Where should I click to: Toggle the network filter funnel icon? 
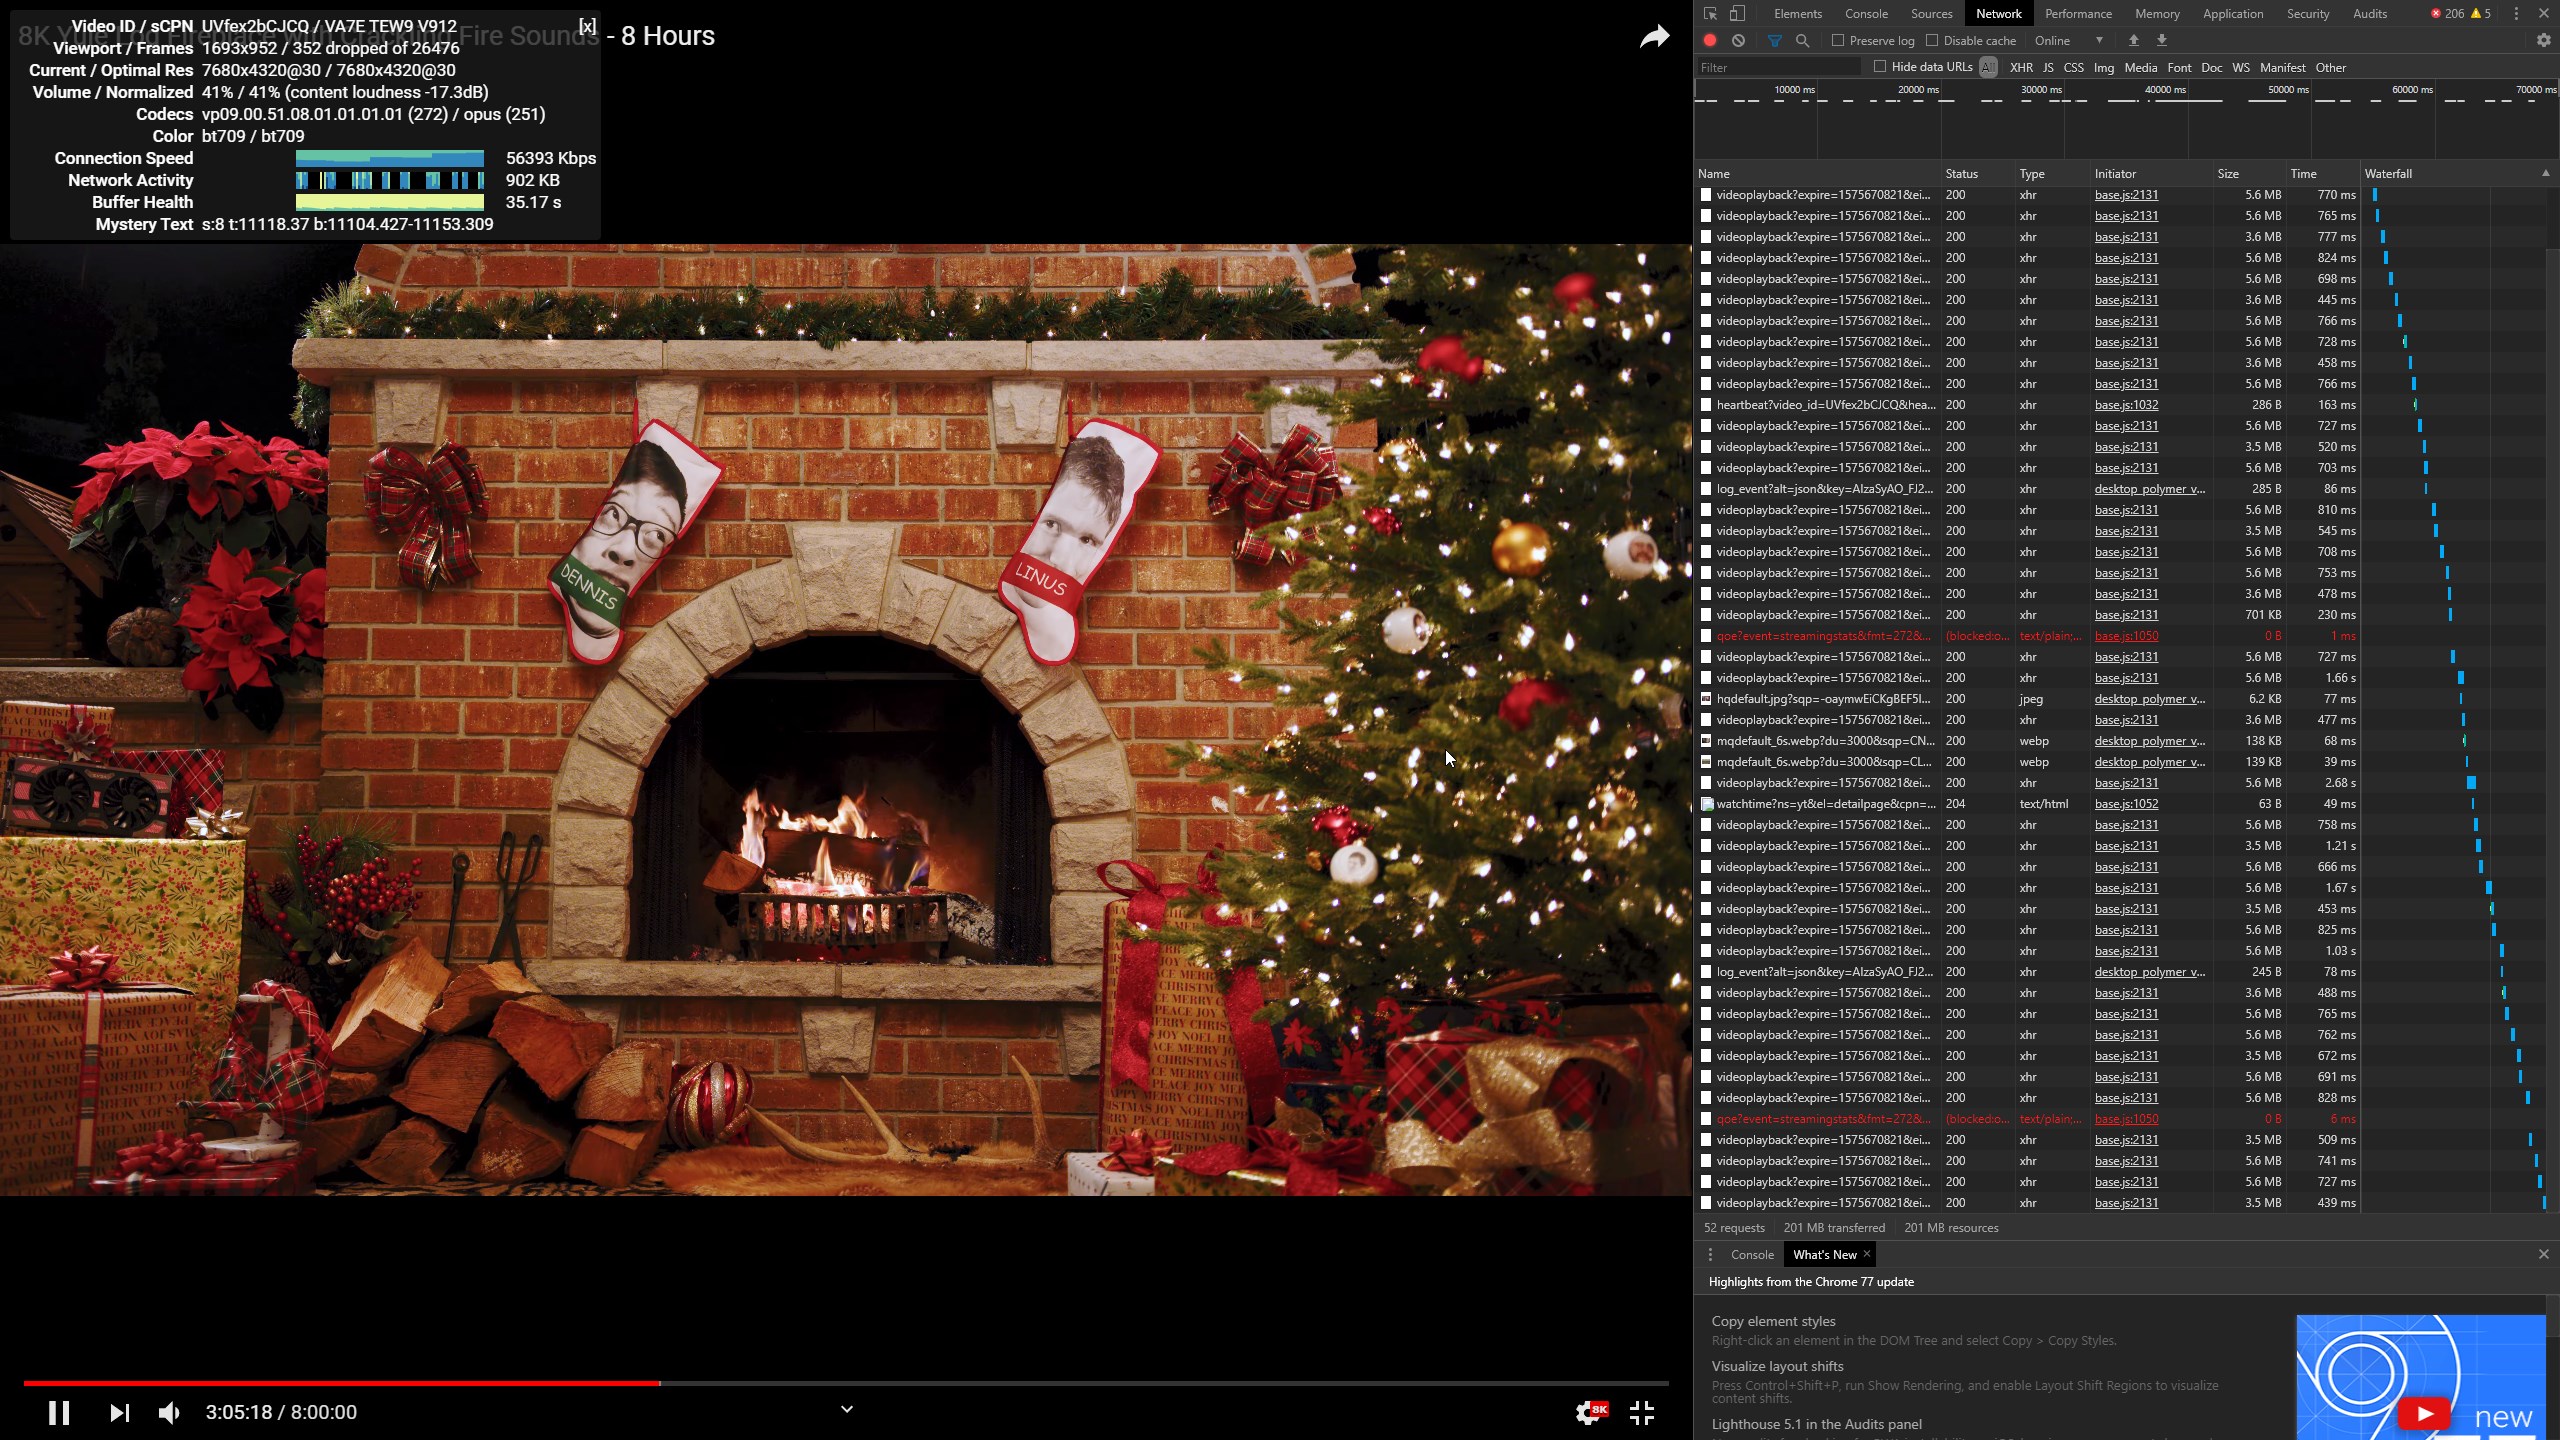pyautogui.click(x=1775, y=41)
